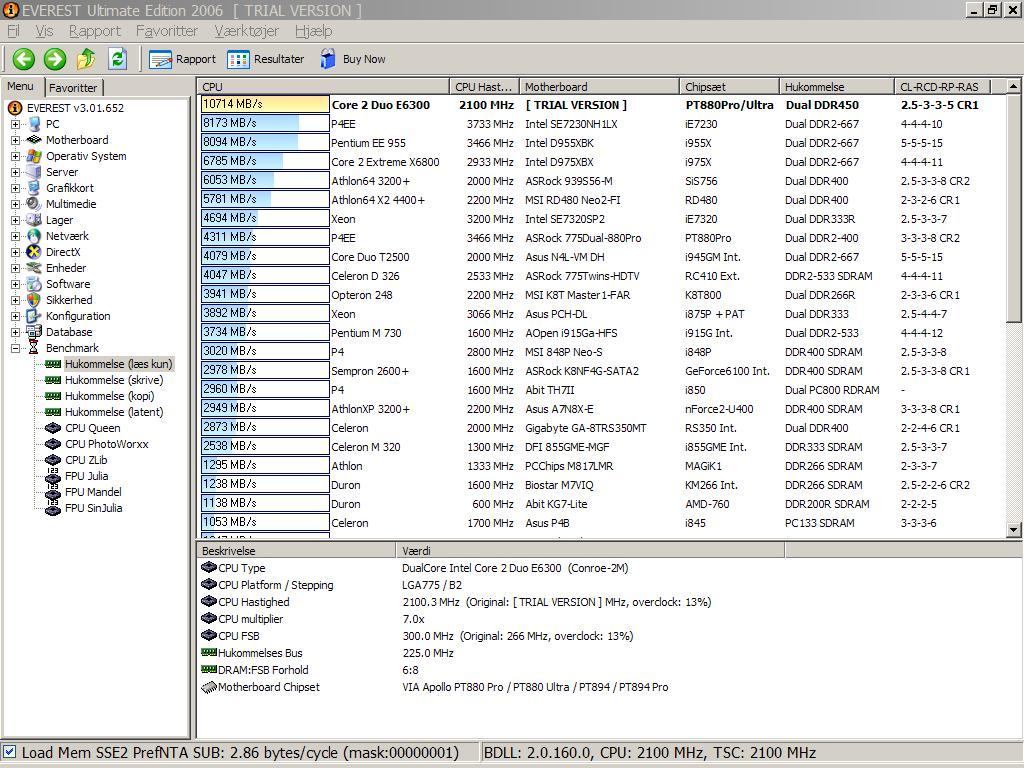Open the Vis menu
Screen dimensions: 1024x768
pos(44,31)
